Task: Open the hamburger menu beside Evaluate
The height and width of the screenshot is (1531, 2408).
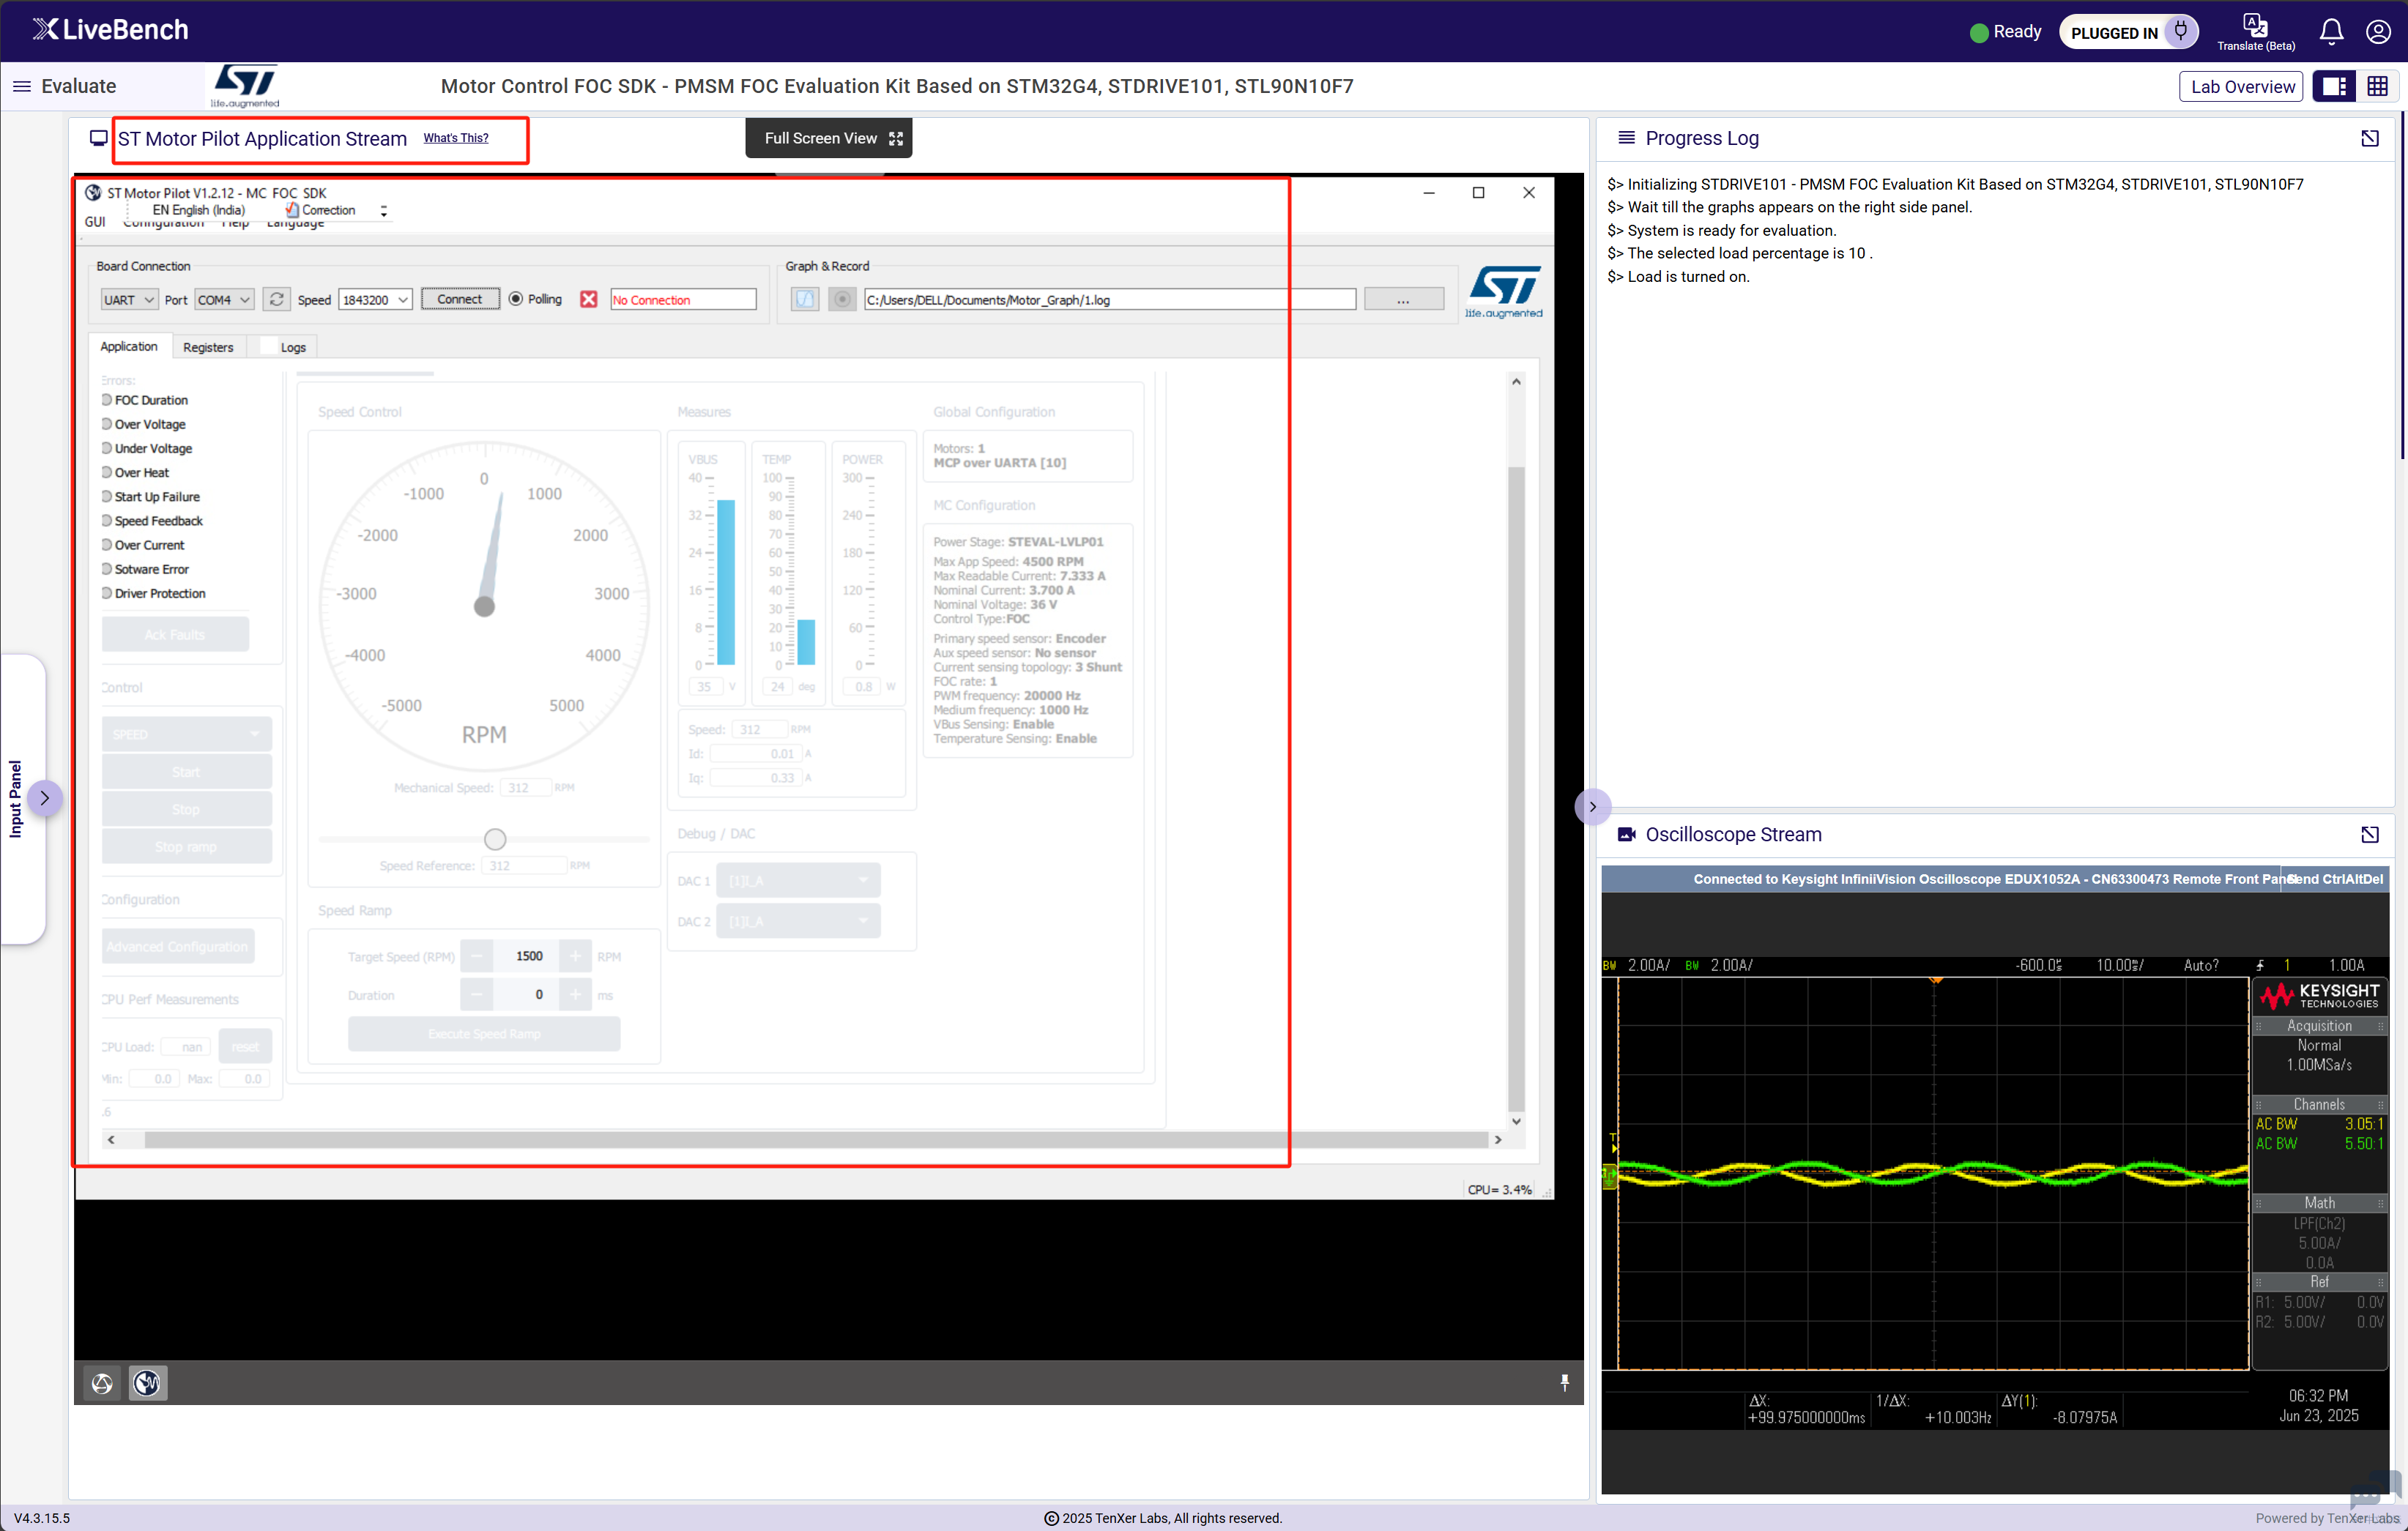Action: tap(21, 86)
